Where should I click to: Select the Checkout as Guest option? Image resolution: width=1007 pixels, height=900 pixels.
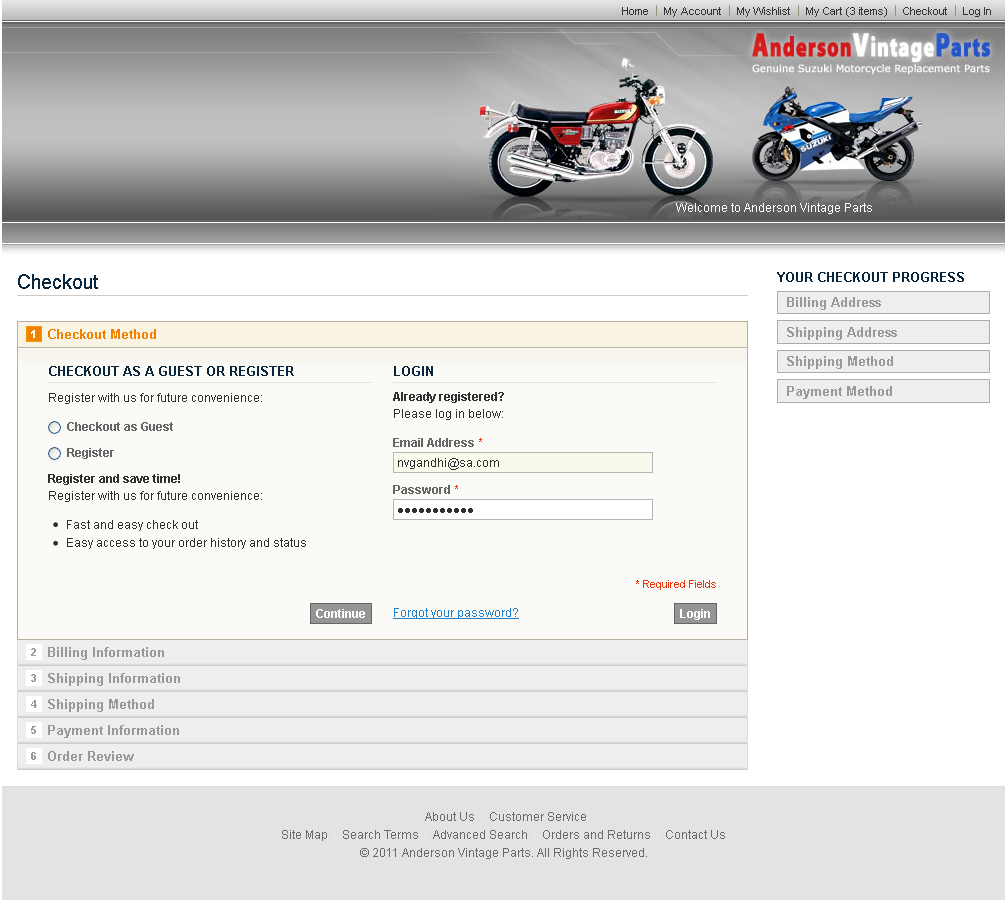[x=55, y=427]
